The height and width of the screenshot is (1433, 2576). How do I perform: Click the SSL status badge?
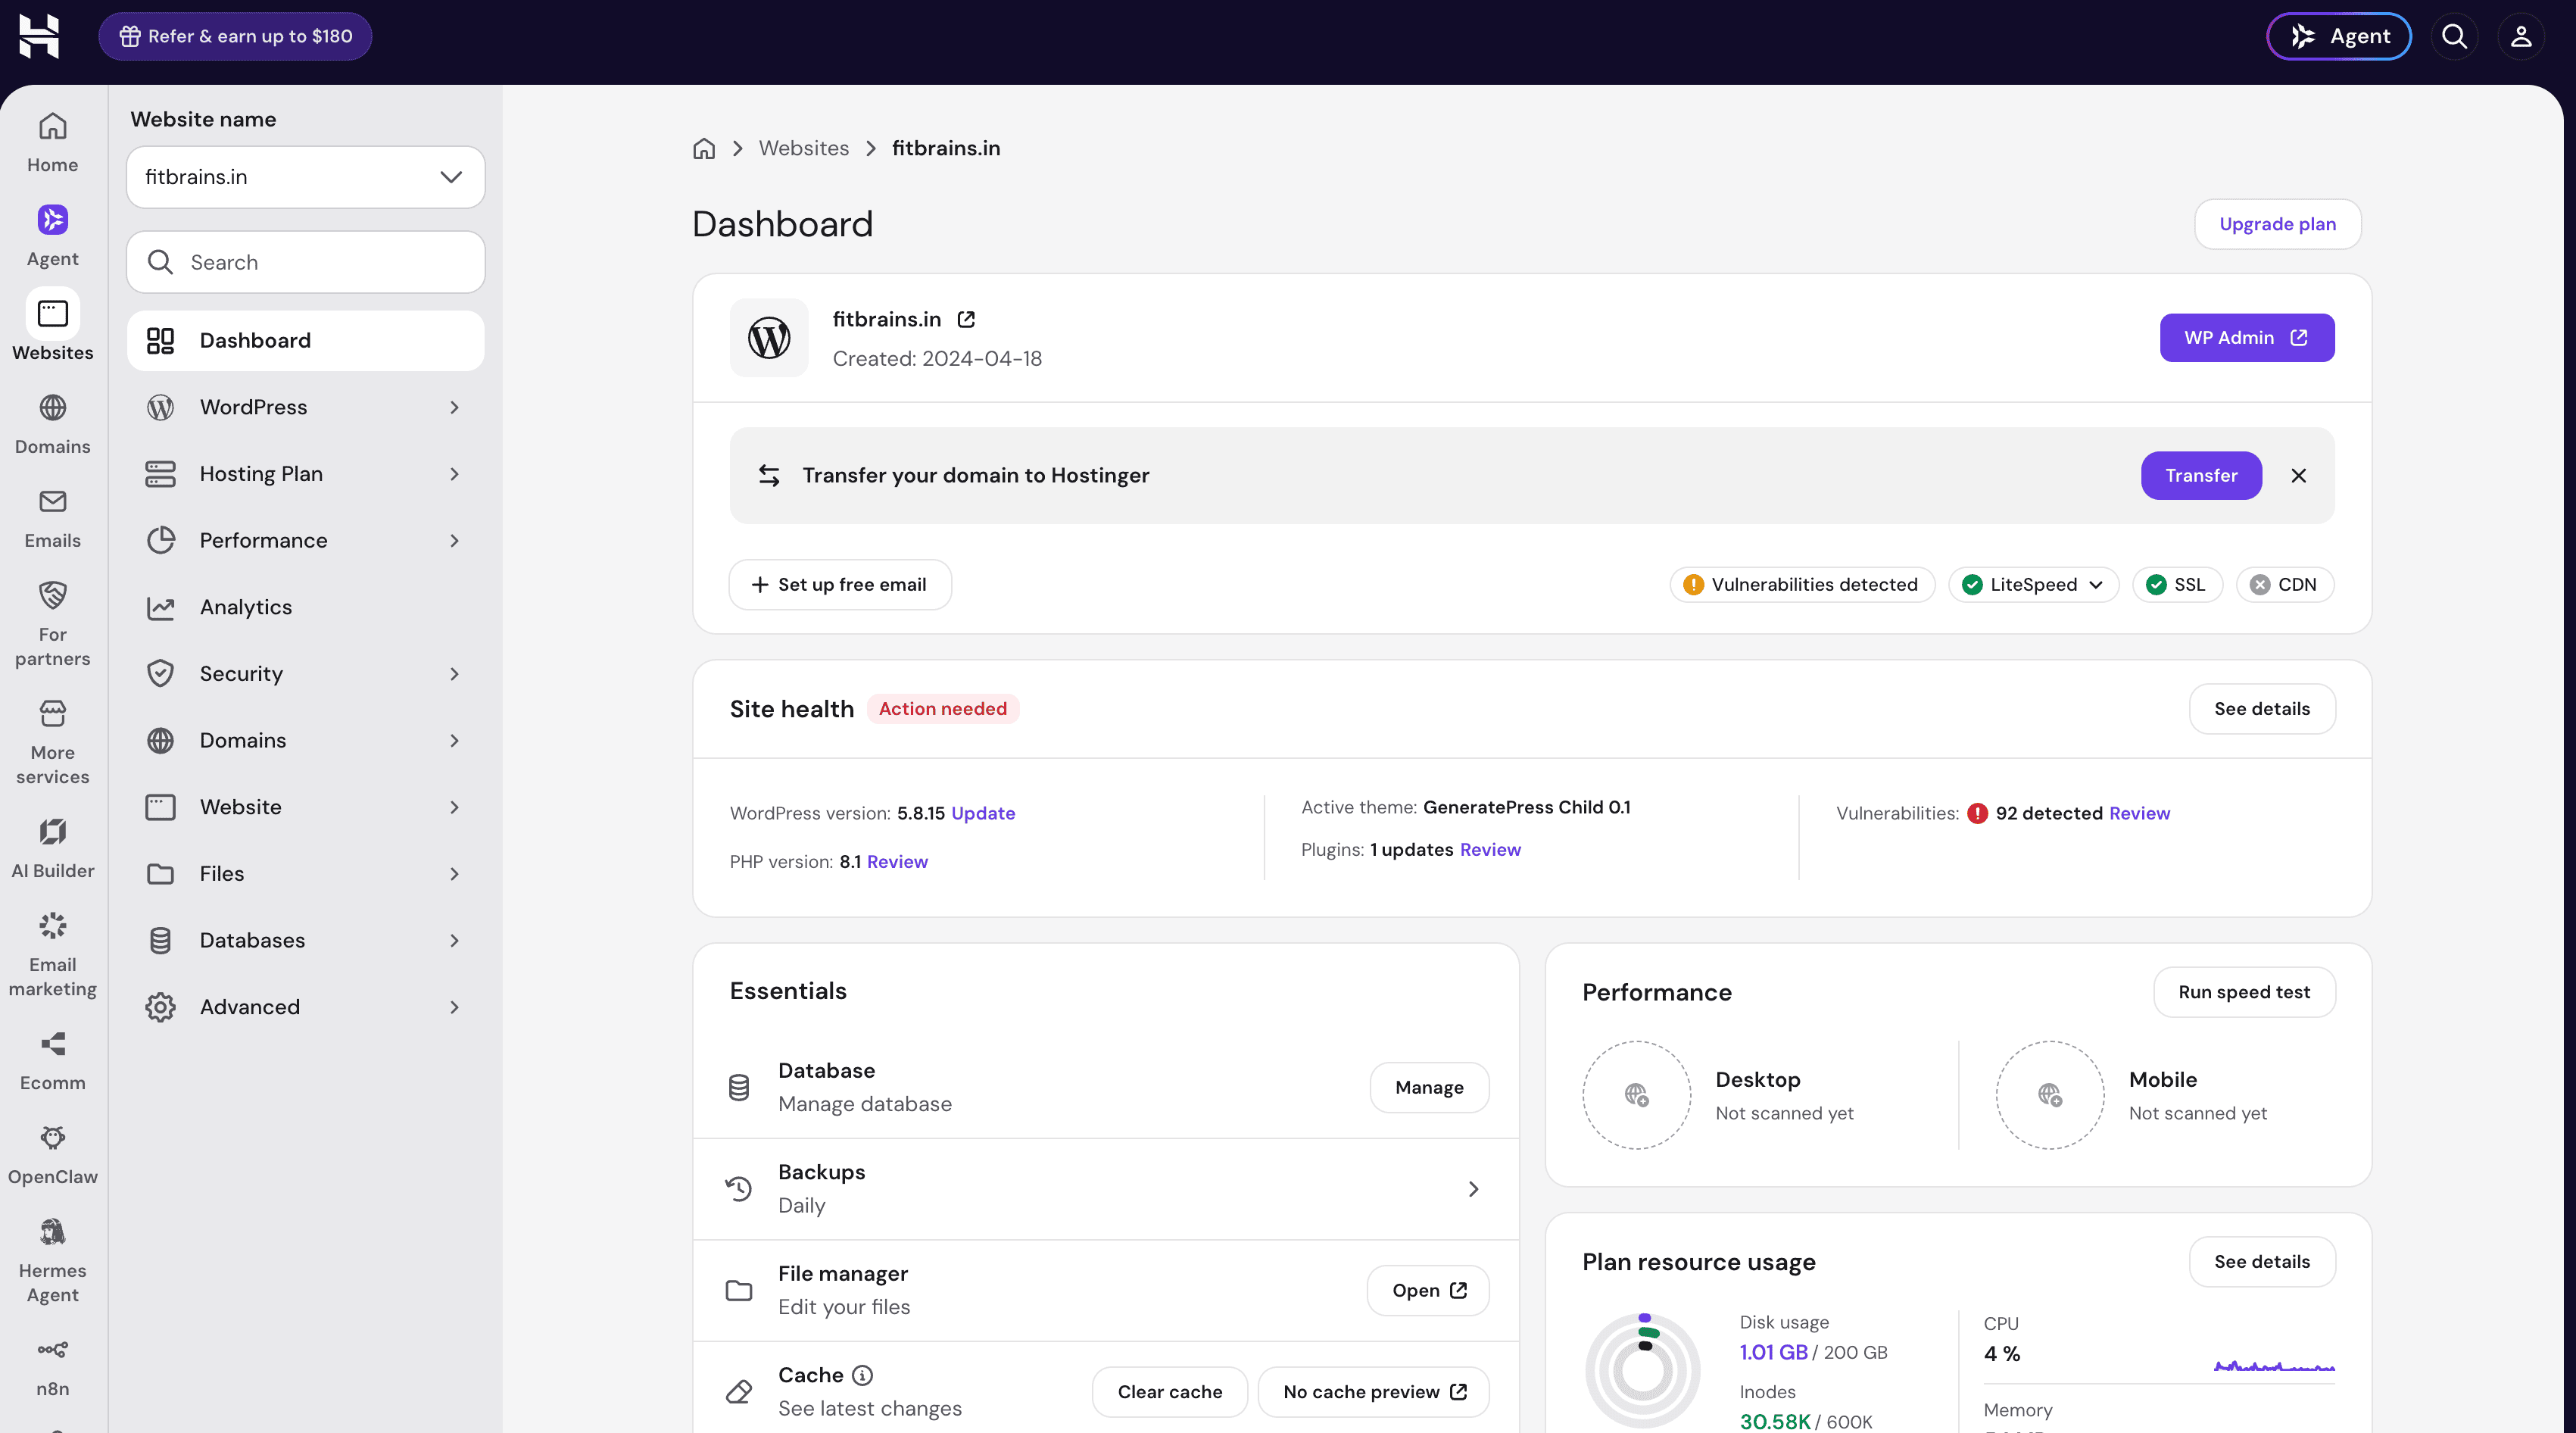click(x=2177, y=585)
